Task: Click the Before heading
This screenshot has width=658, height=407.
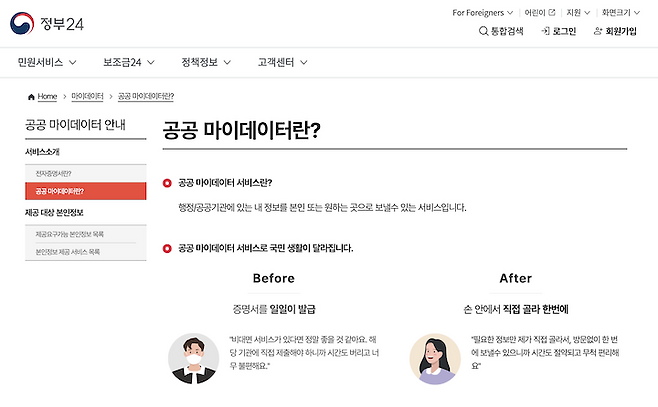Action: pyautogui.click(x=274, y=278)
